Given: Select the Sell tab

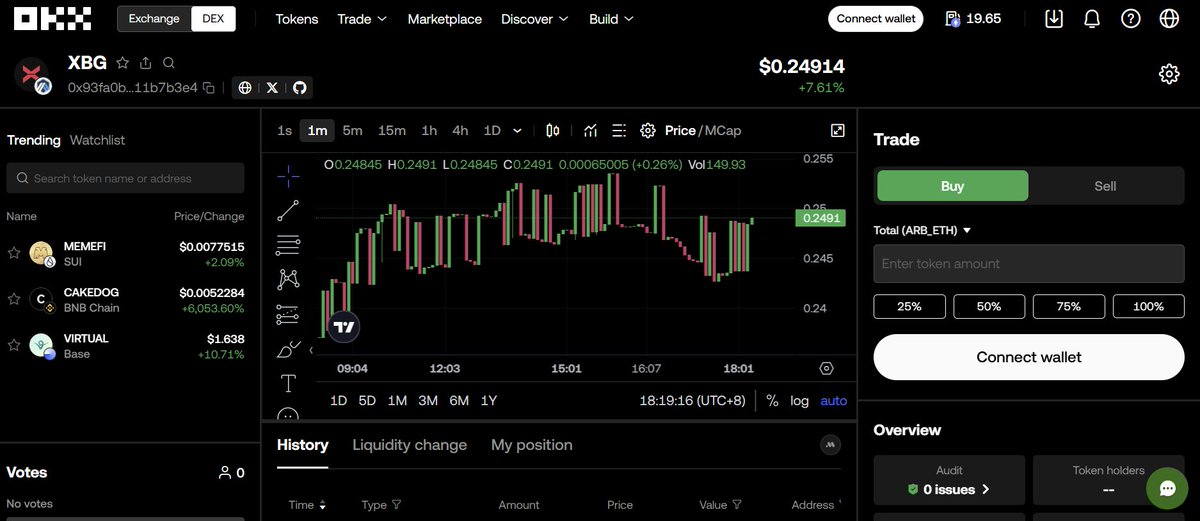Looking at the screenshot, I should [1105, 186].
